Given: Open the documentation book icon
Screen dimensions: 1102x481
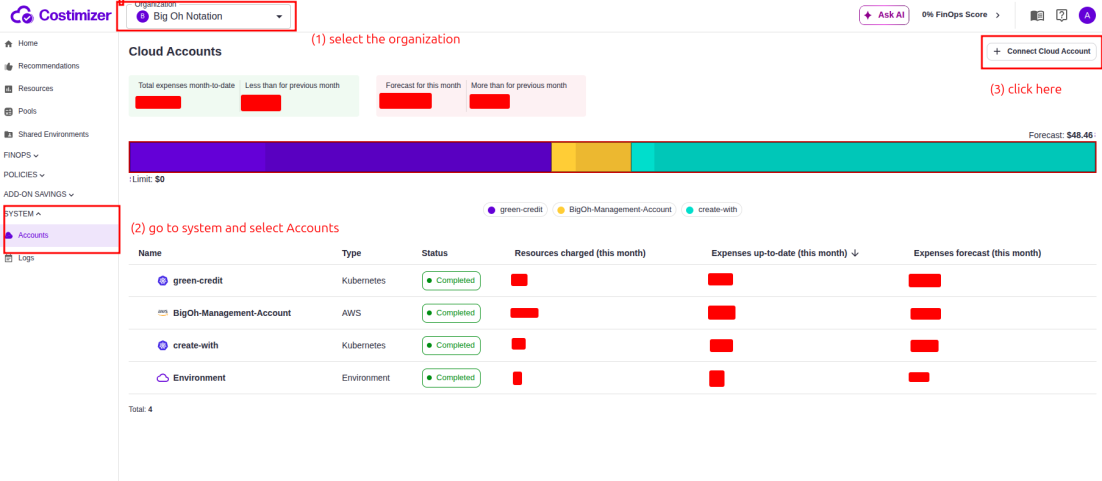Looking at the screenshot, I should (1037, 15).
